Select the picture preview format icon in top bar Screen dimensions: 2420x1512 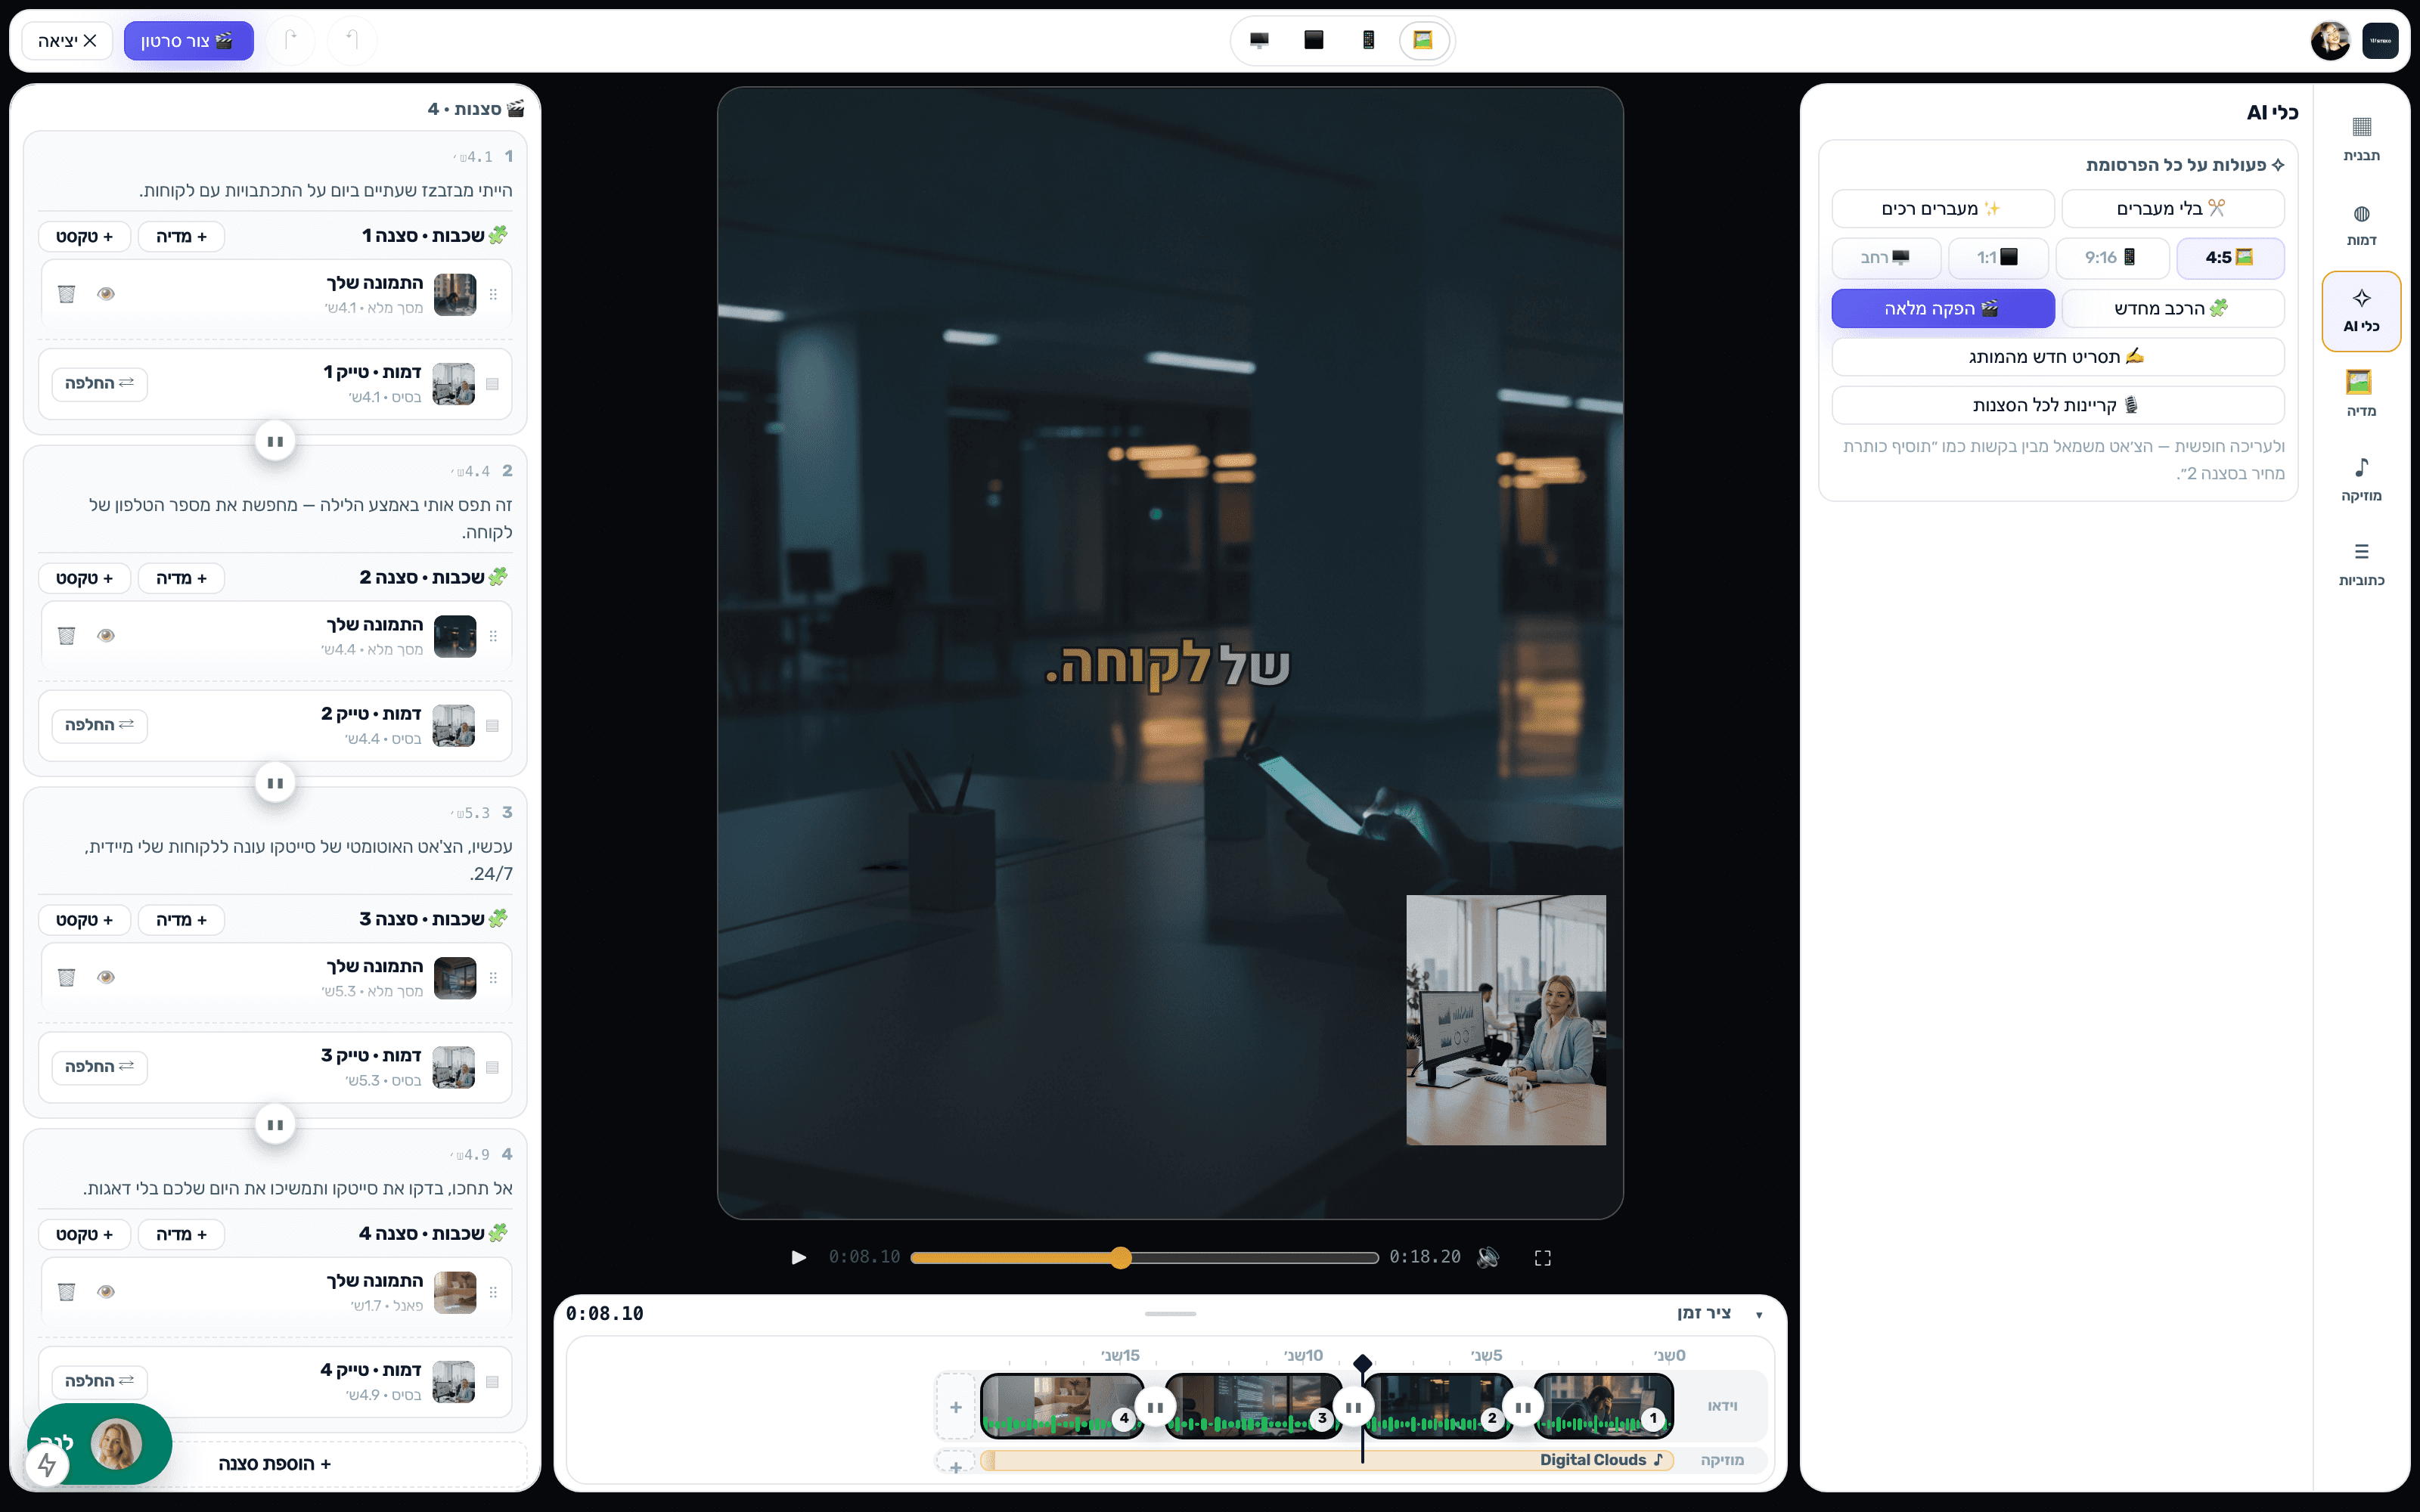1423,40
